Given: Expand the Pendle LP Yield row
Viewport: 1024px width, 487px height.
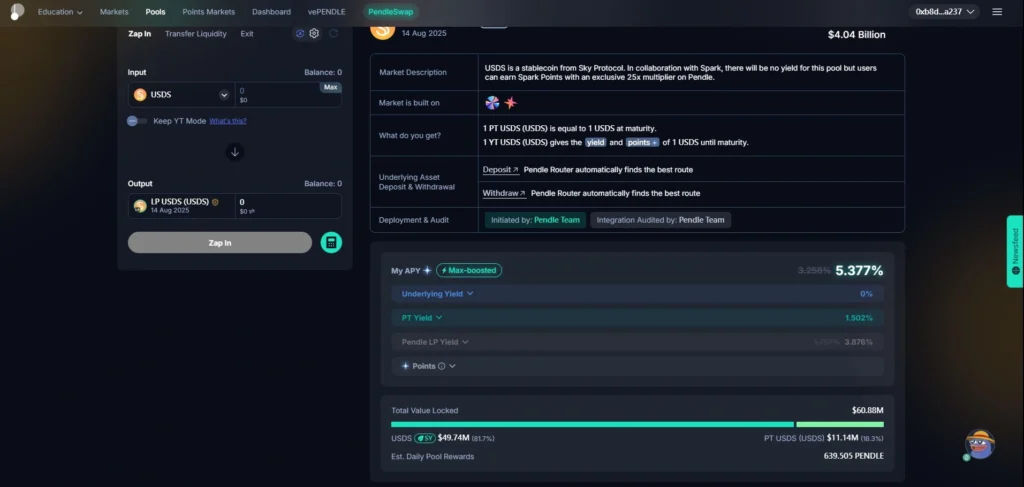Looking at the screenshot, I should pyautogui.click(x=637, y=342).
